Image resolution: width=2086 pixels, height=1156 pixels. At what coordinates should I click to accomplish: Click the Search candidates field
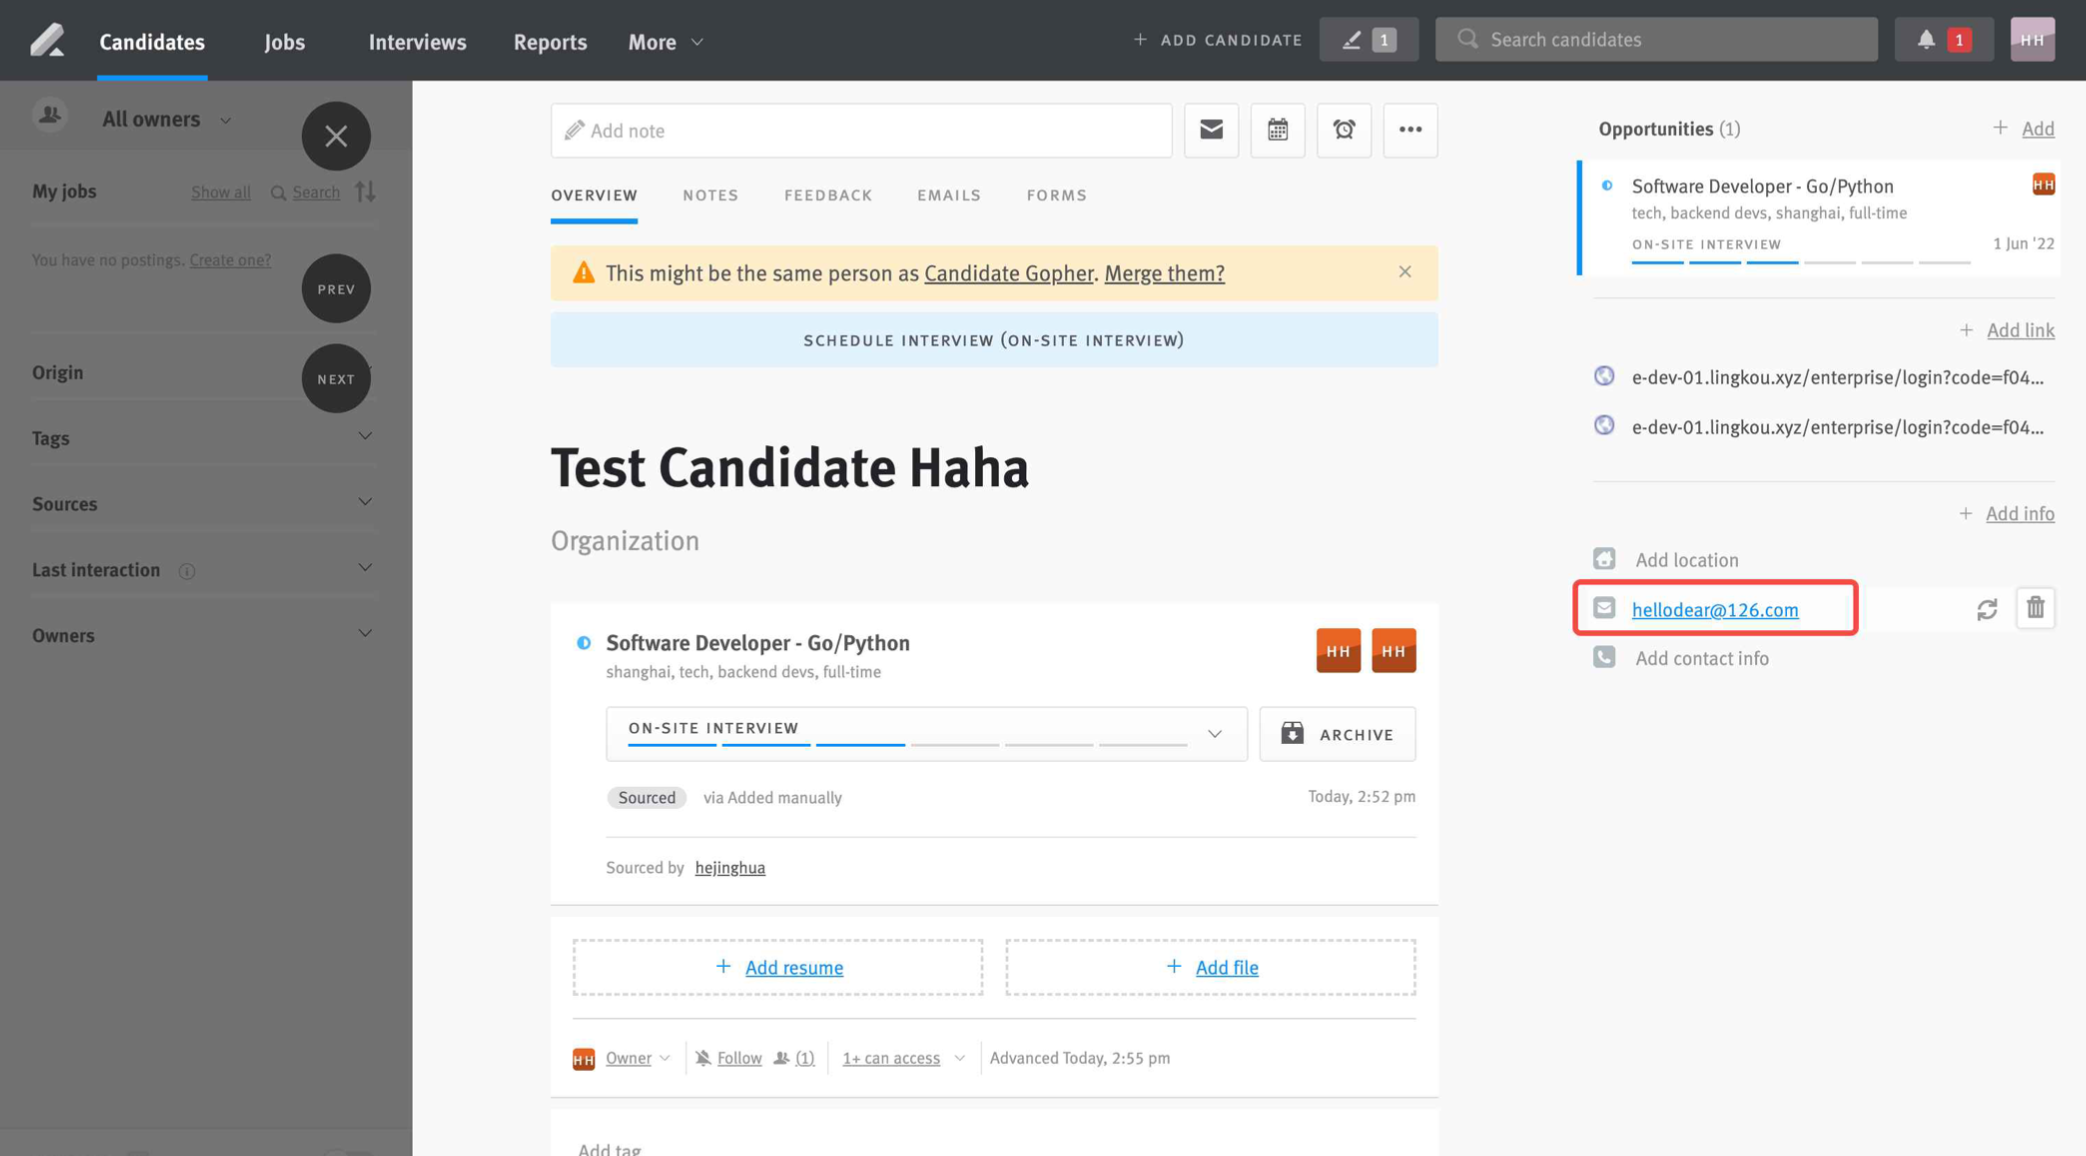(1656, 40)
